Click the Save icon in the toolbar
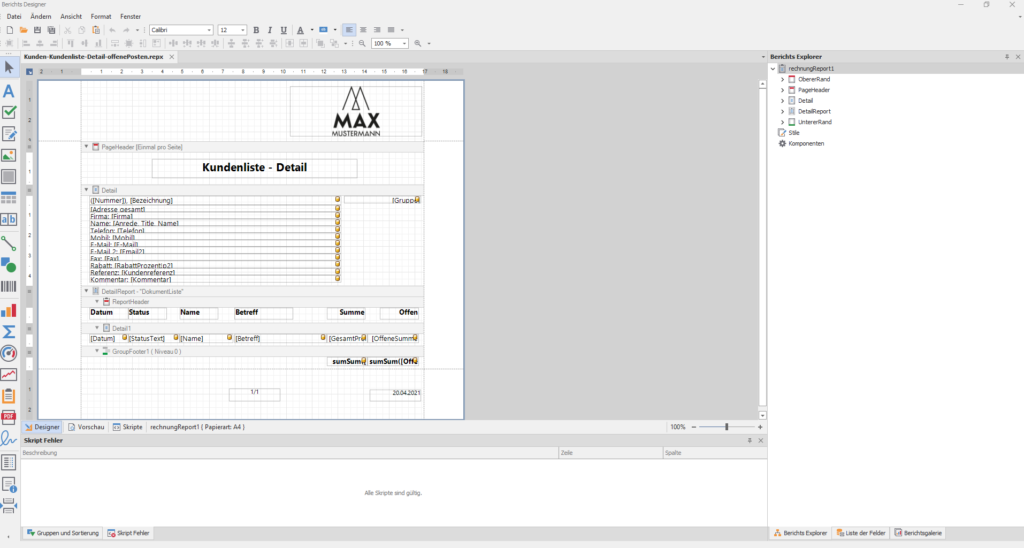Image resolution: width=1024 pixels, height=548 pixels. [x=37, y=30]
